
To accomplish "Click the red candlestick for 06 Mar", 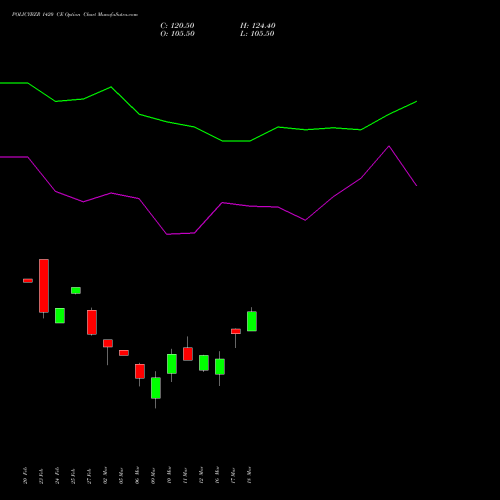I will pyautogui.click(x=140, y=371).
